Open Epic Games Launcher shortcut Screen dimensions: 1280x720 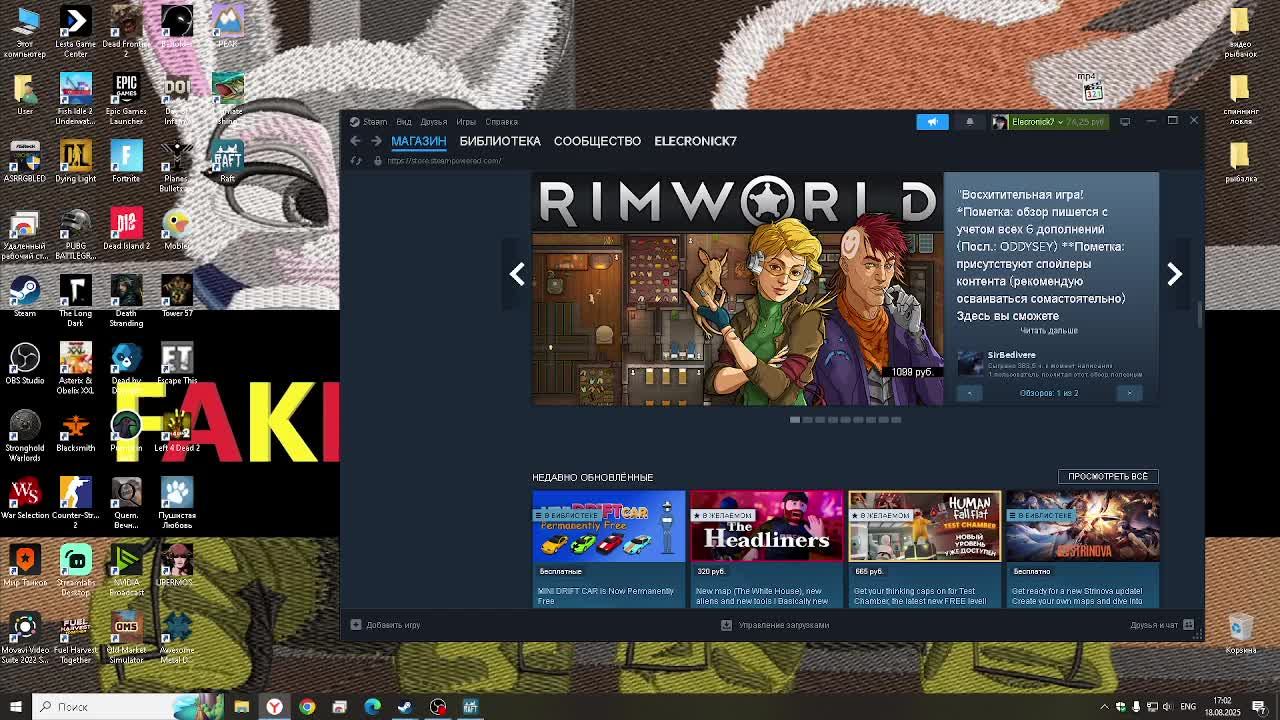coord(126,99)
